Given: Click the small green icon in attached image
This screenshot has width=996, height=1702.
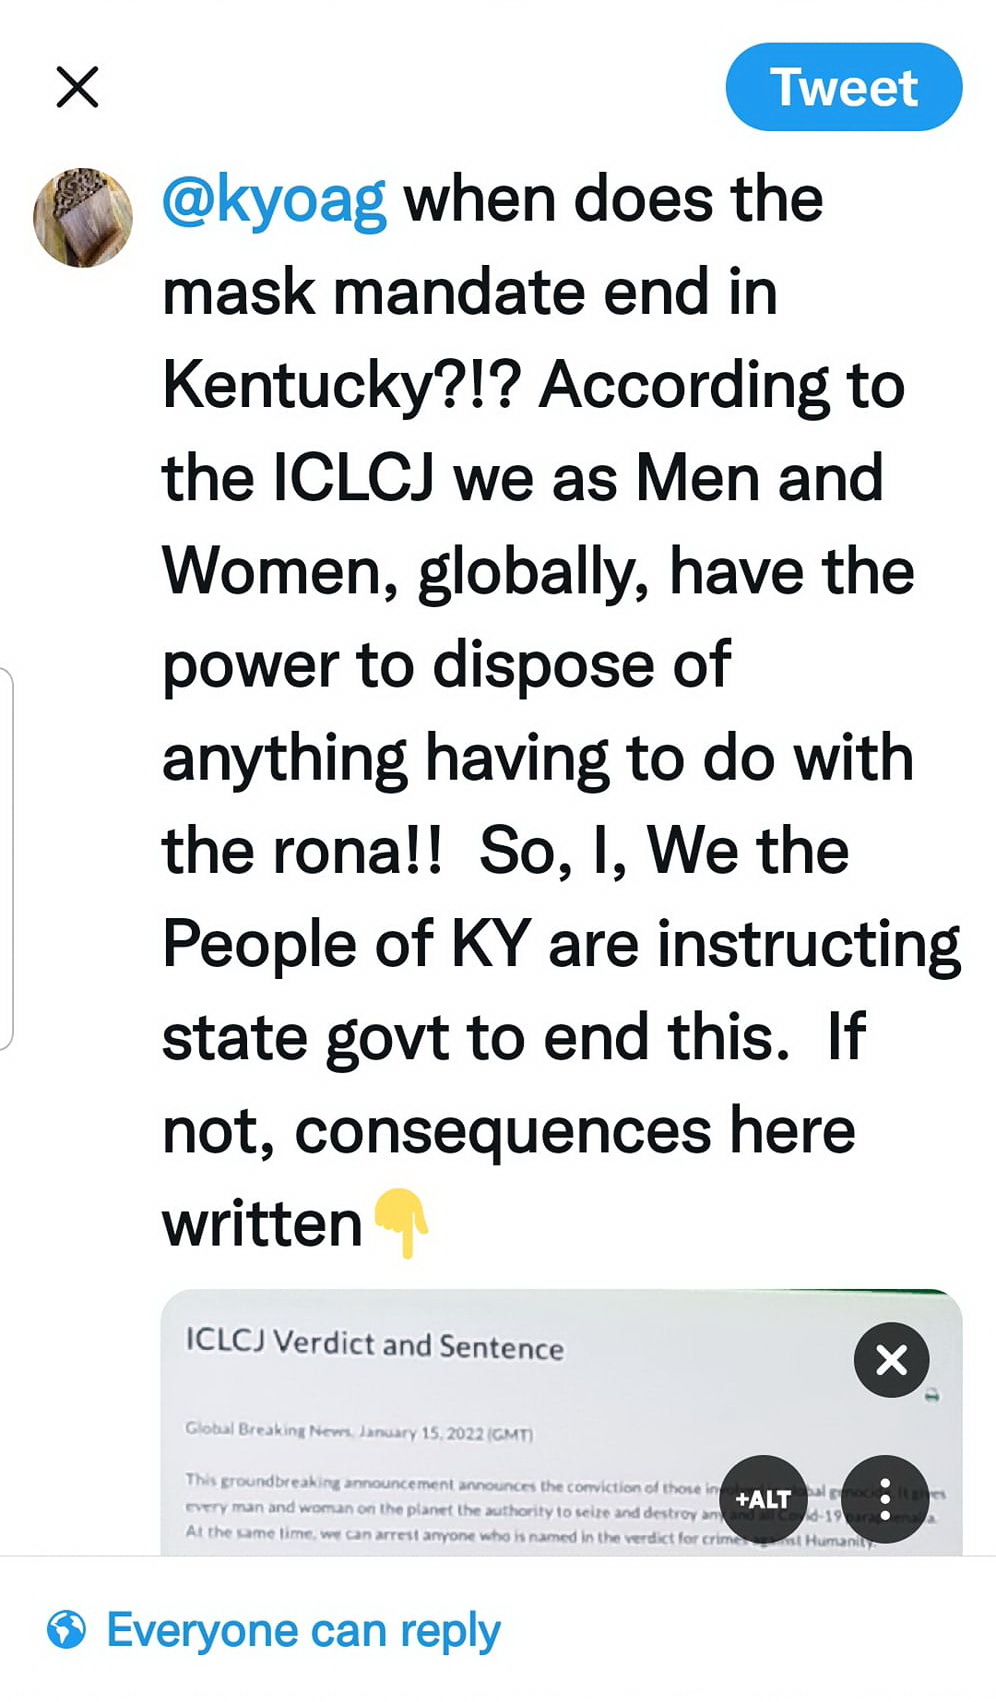Looking at the screenshot, I should click(x=932, y=1395).
